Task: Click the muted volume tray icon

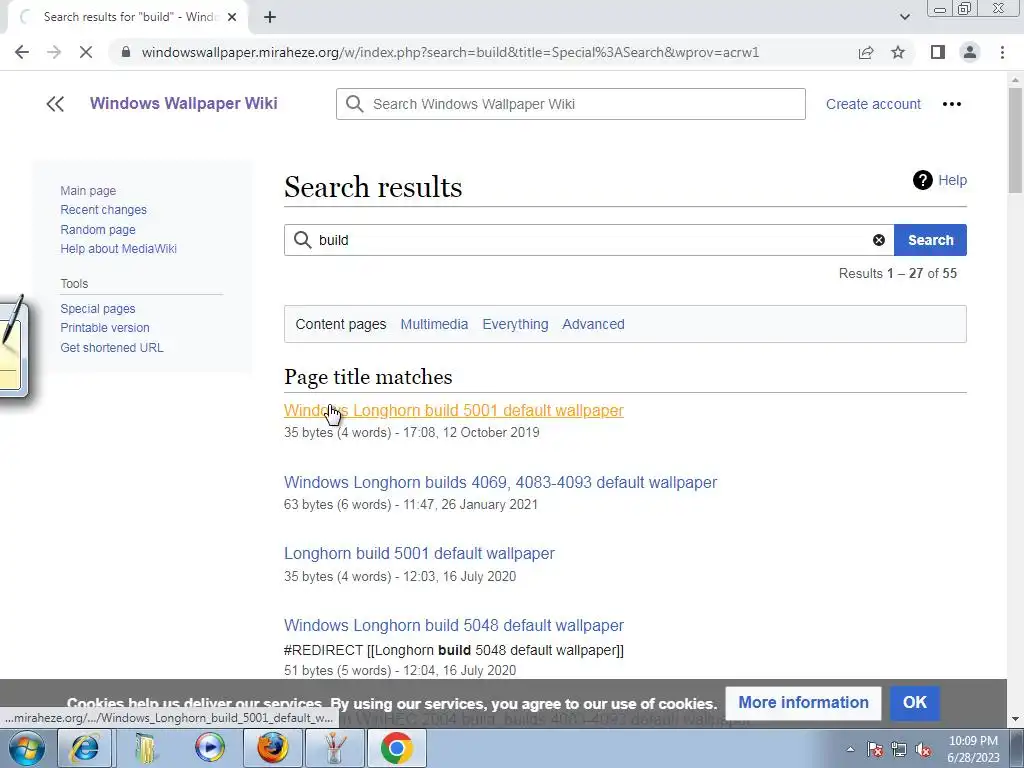Action: click(x=923, y=749)
